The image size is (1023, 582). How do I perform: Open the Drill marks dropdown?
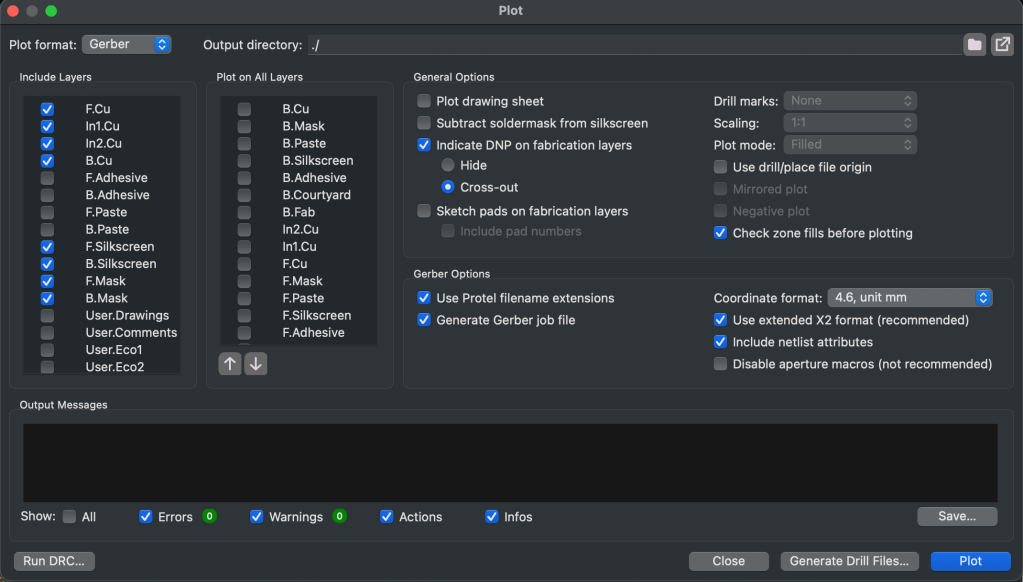pyautogui.click(x=850, y=101)
